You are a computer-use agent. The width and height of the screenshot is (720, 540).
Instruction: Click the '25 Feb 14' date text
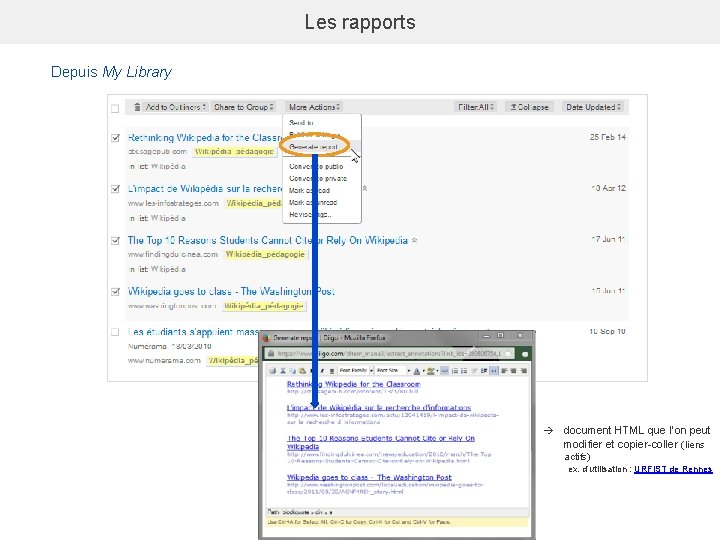tap(608, 137)
